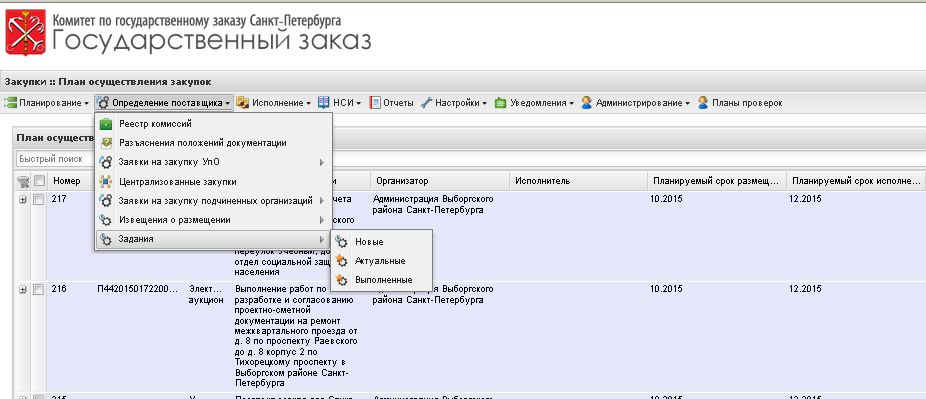Sort by Планируемый срок размещения column header
This screenshot has width=926, height=399.
tap(717, 181)
